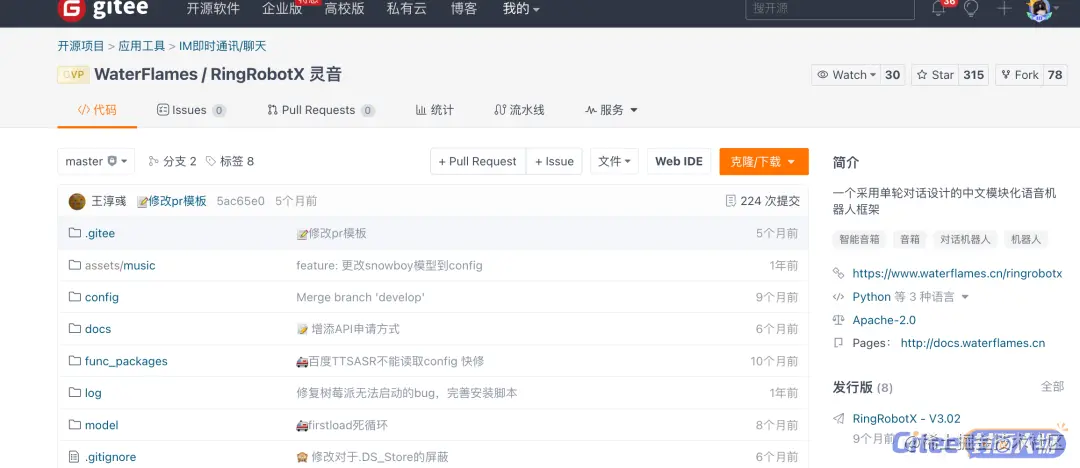
Task: Switch to the Pull Requests tab
Action: coord(321,110)
